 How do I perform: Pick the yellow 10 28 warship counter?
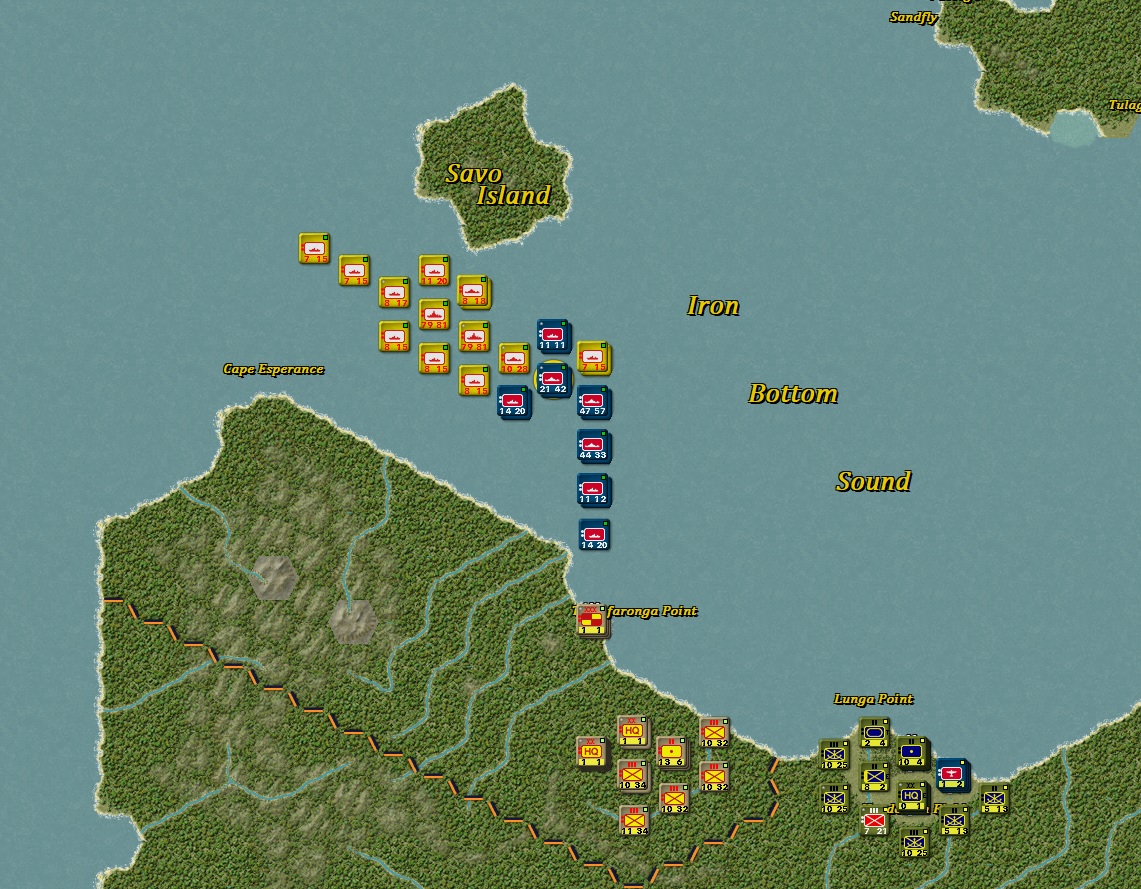tap(514, 358)
